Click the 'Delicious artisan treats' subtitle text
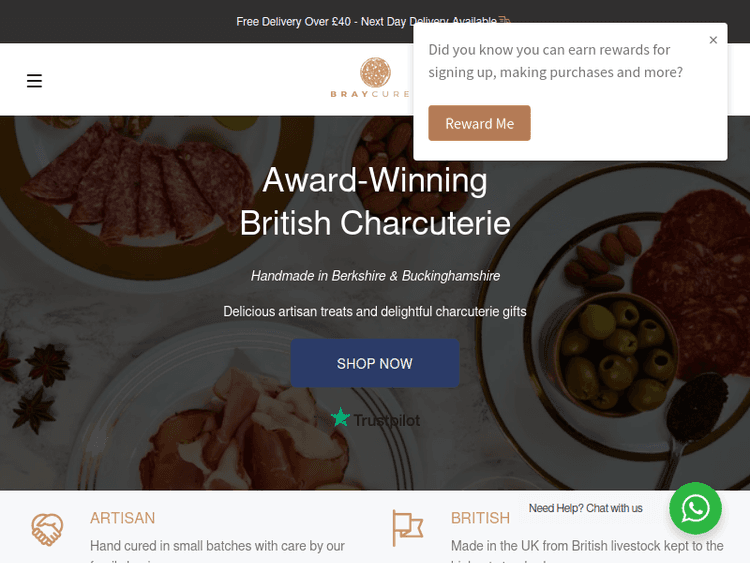The image size is (750, 563). 375,312
